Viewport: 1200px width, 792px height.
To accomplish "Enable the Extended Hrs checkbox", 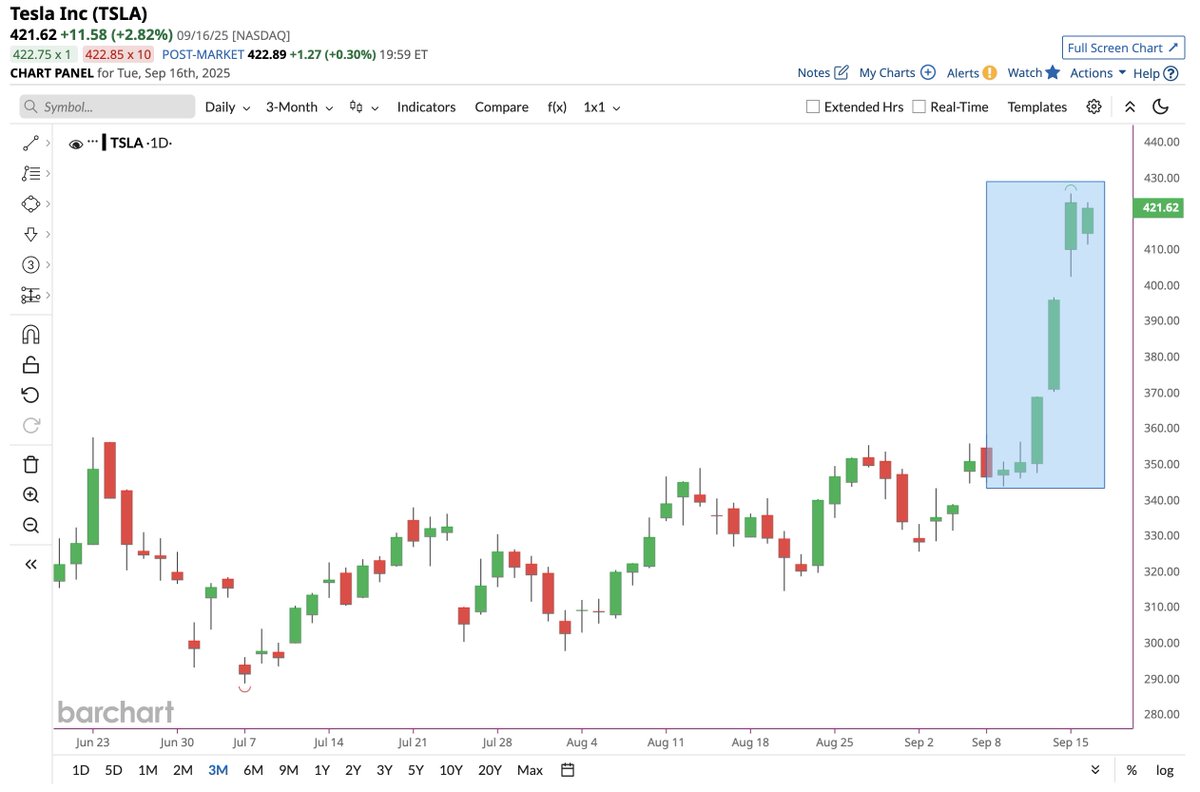I will 813,107.
